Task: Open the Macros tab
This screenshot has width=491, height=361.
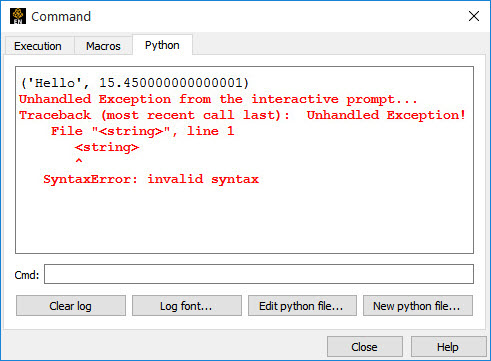Action: point(103,46)
